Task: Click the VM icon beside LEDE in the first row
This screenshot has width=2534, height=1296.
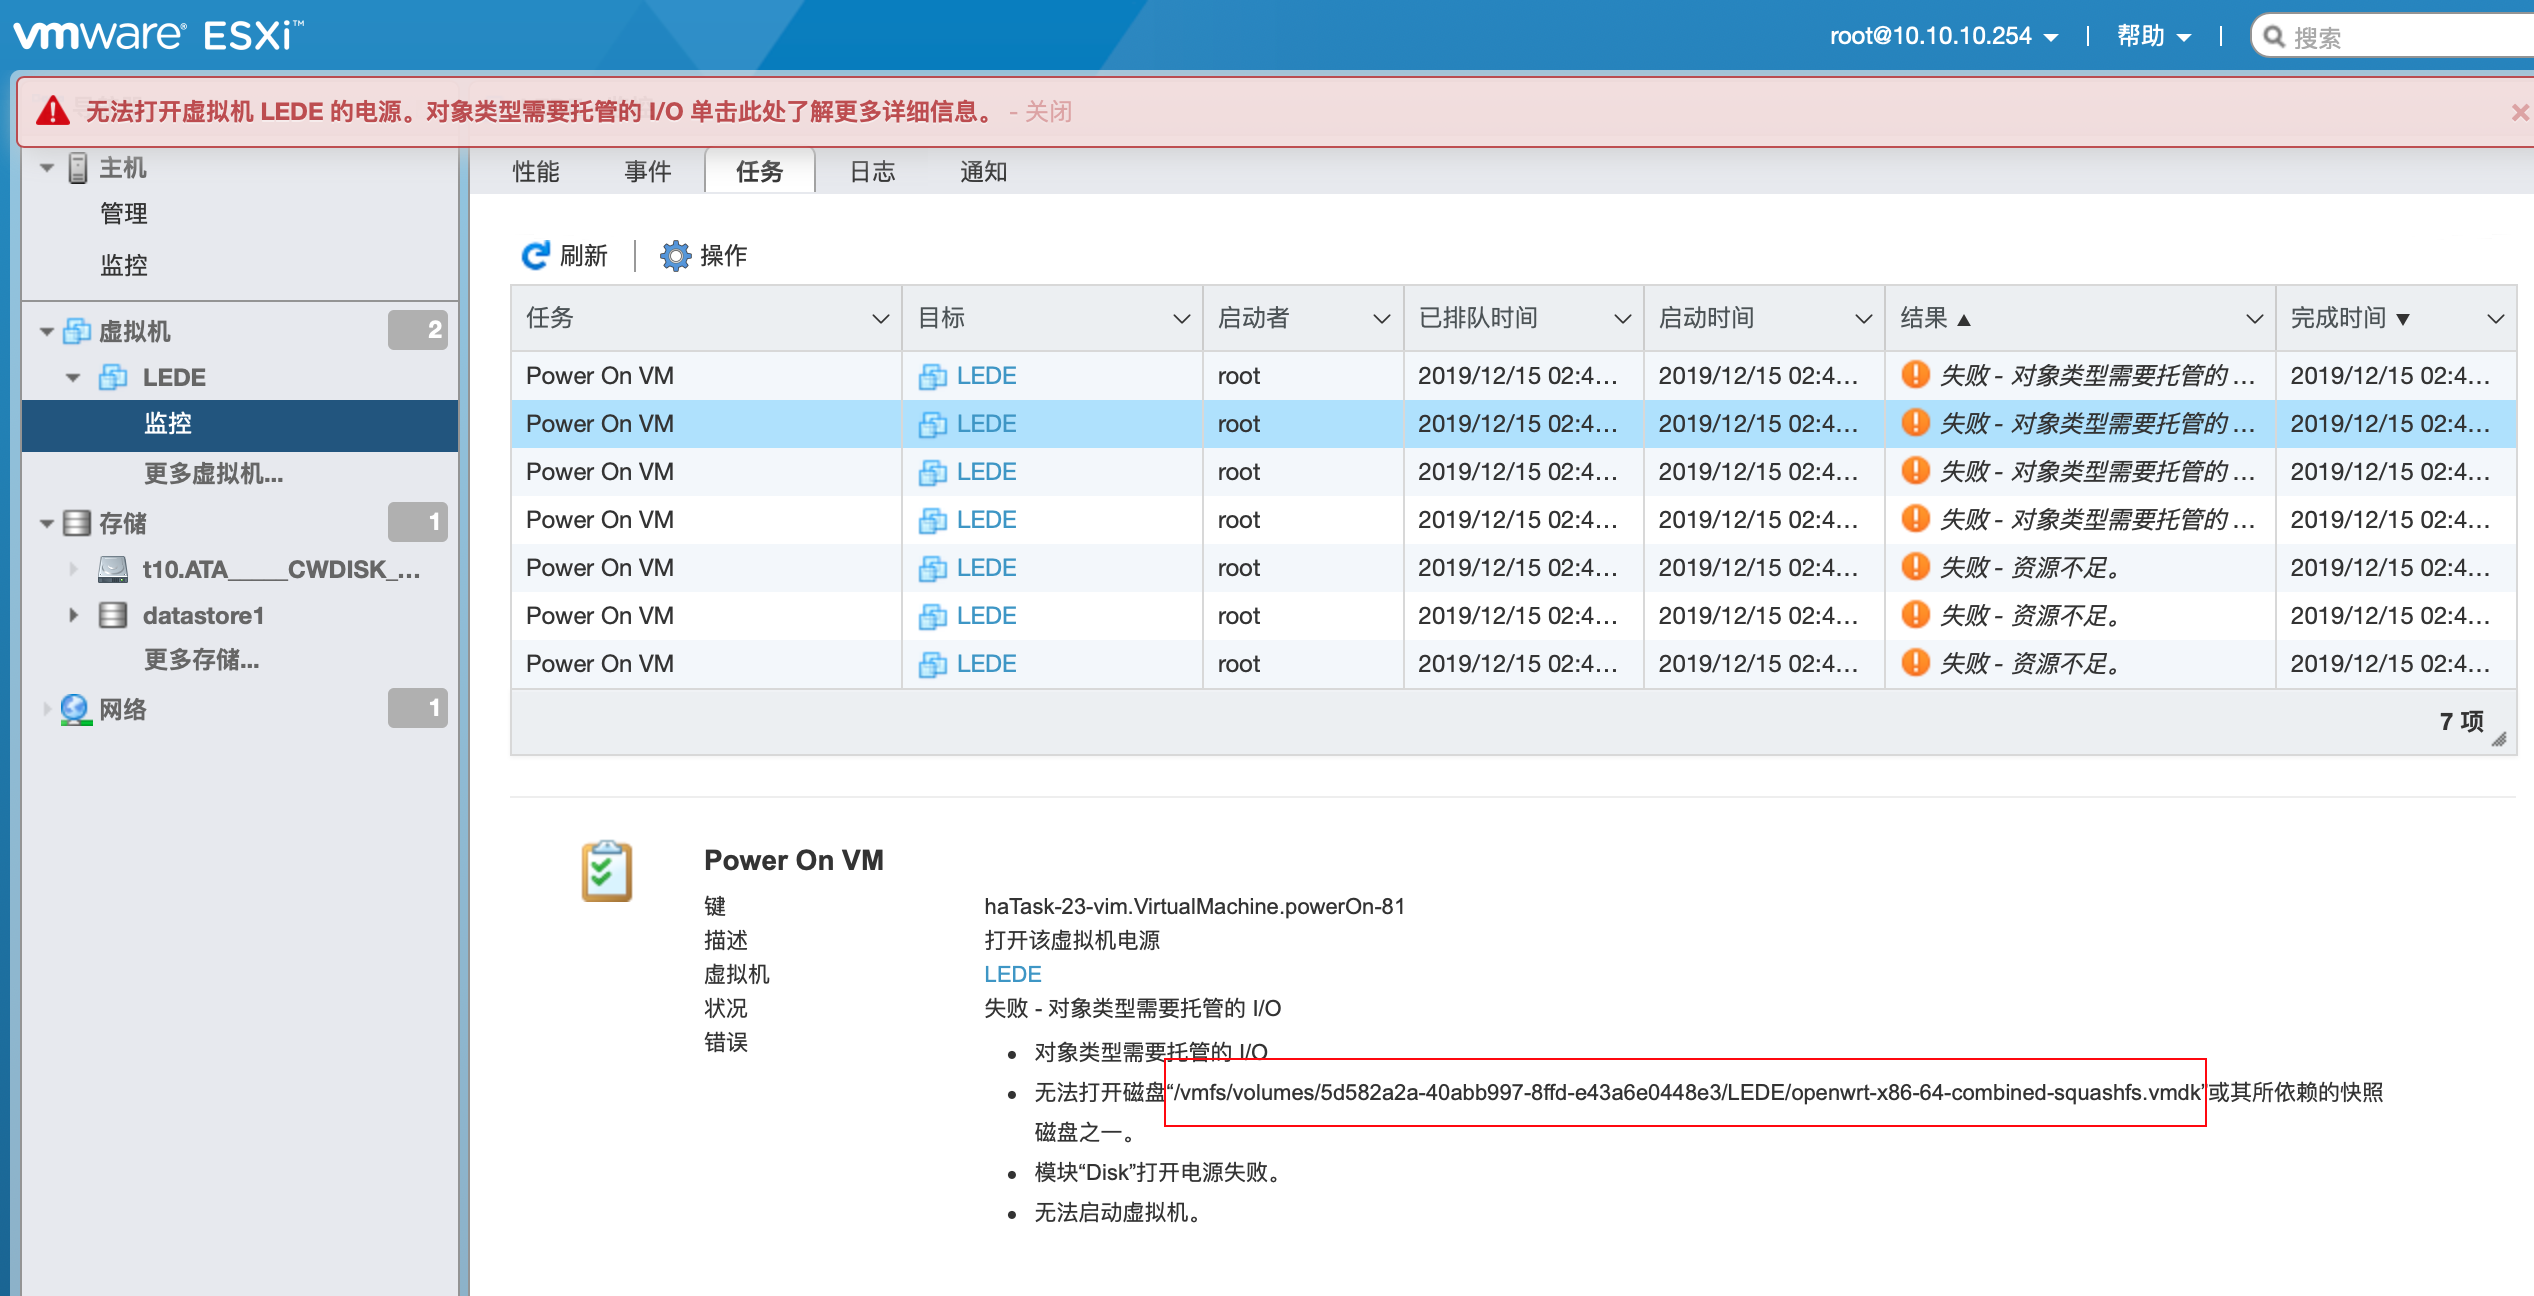Action: coord(933,376)
